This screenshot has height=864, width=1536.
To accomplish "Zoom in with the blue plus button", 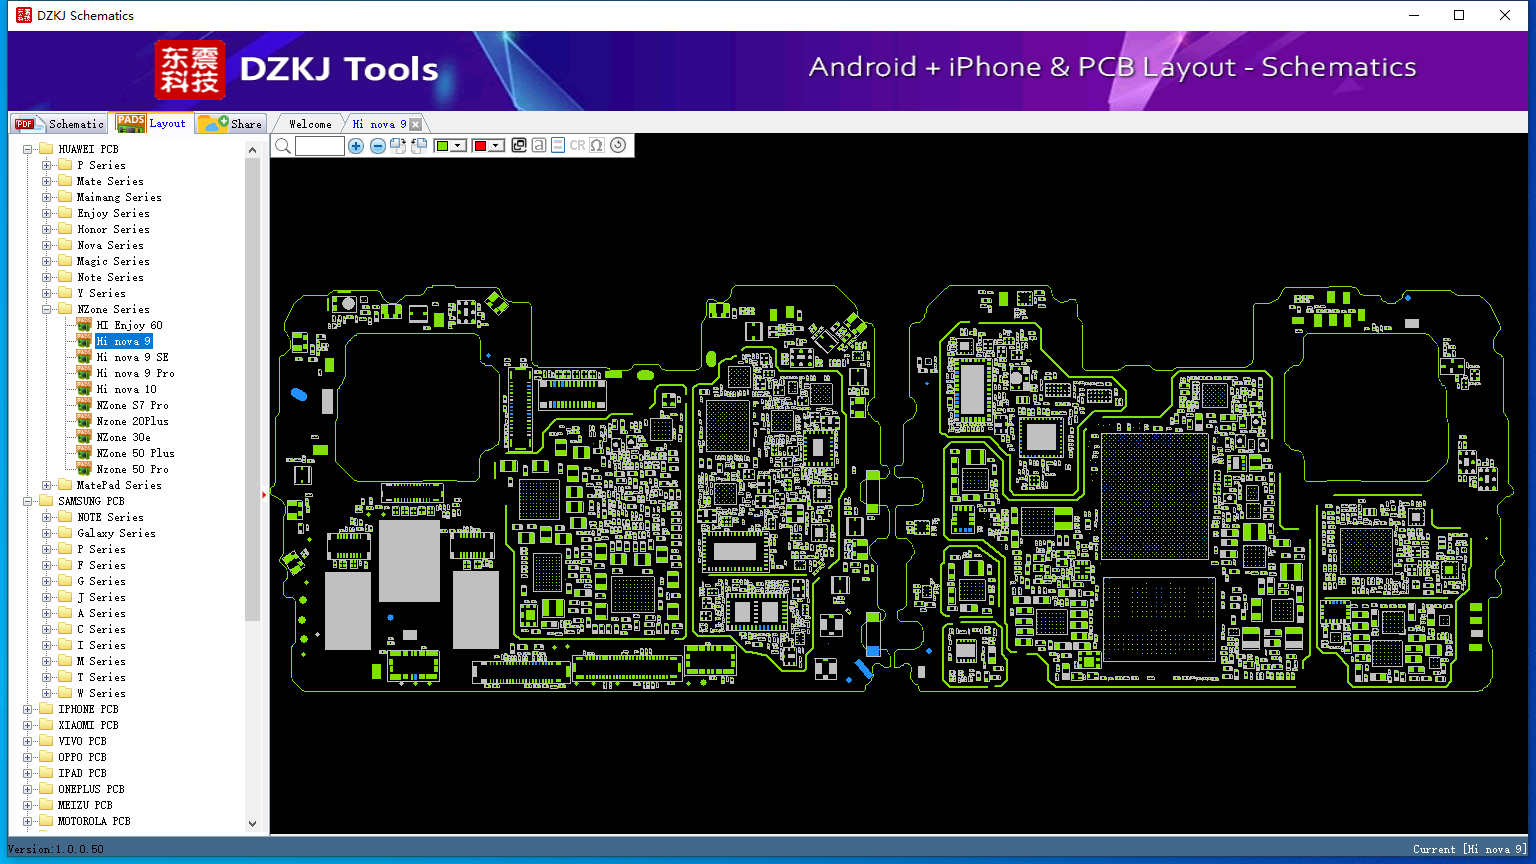I will [356, 146].
